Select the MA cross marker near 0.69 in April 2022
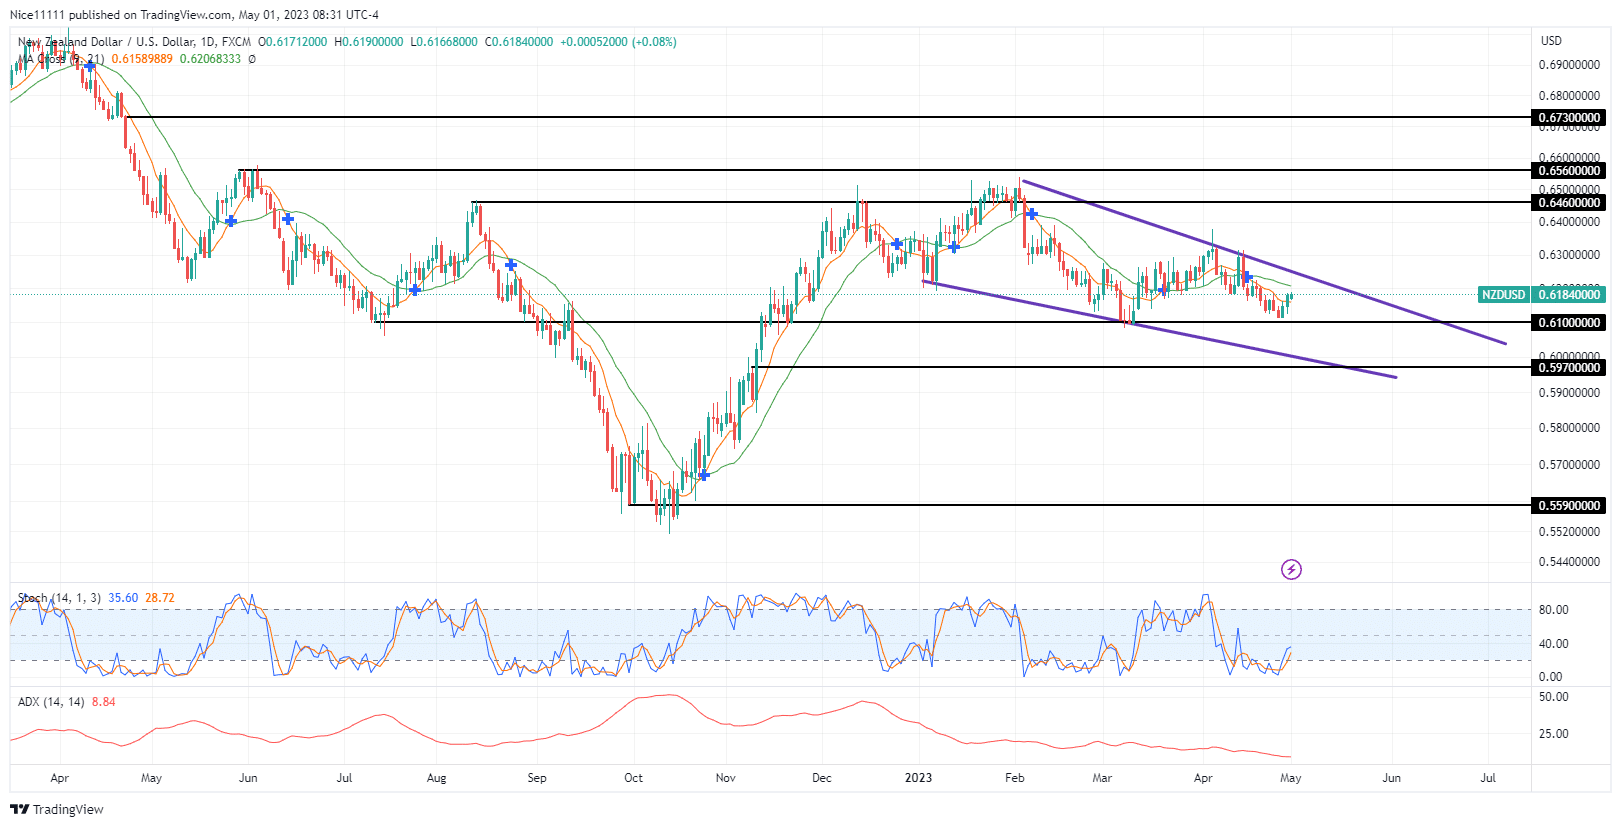Screen dimensions: 1621x827 (90, 66)
